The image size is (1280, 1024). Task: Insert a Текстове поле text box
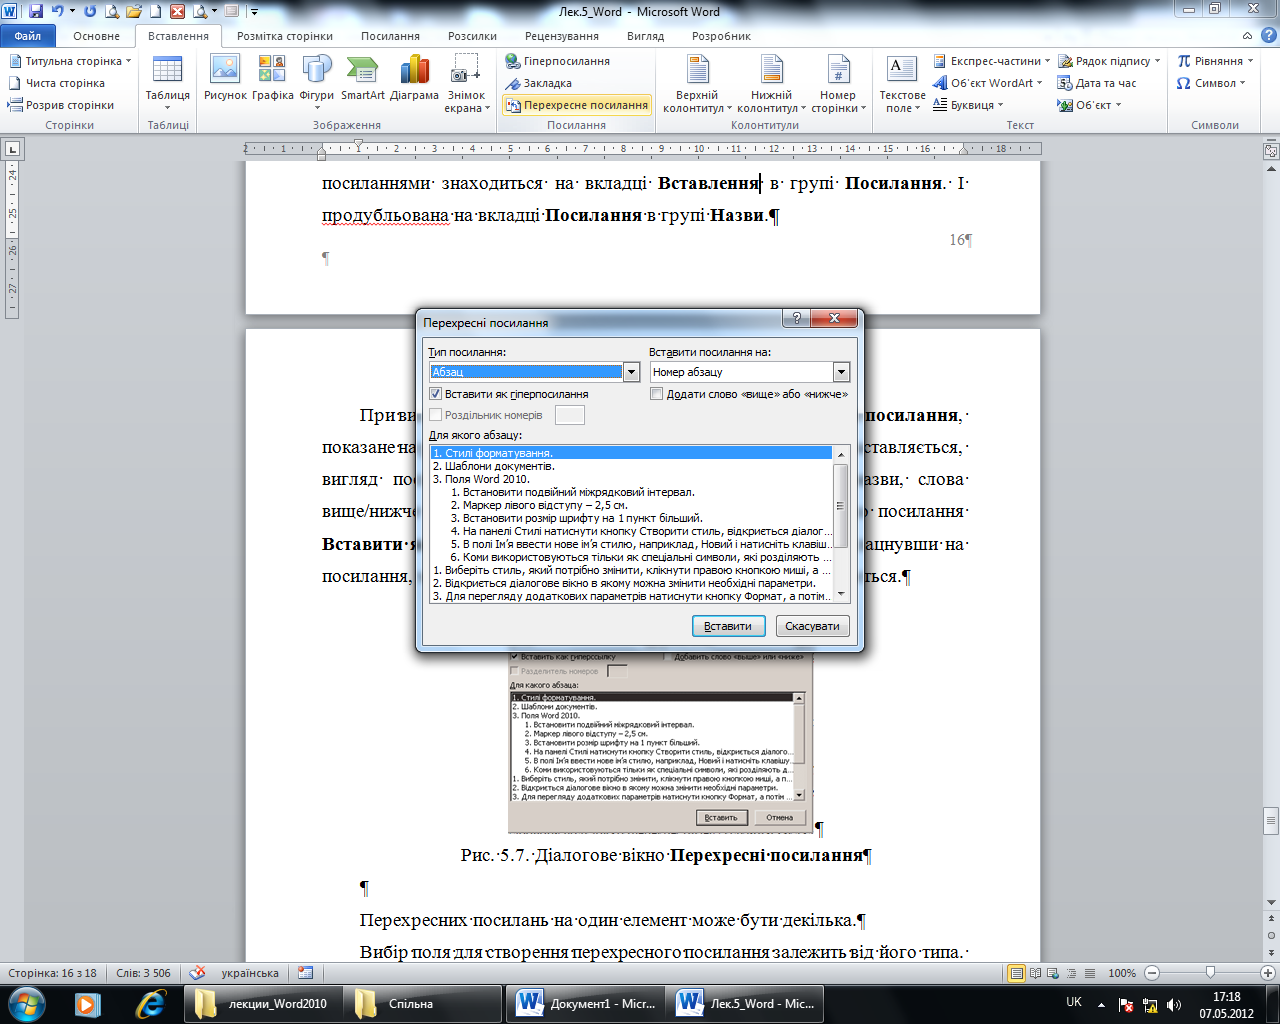pos(902,84)
